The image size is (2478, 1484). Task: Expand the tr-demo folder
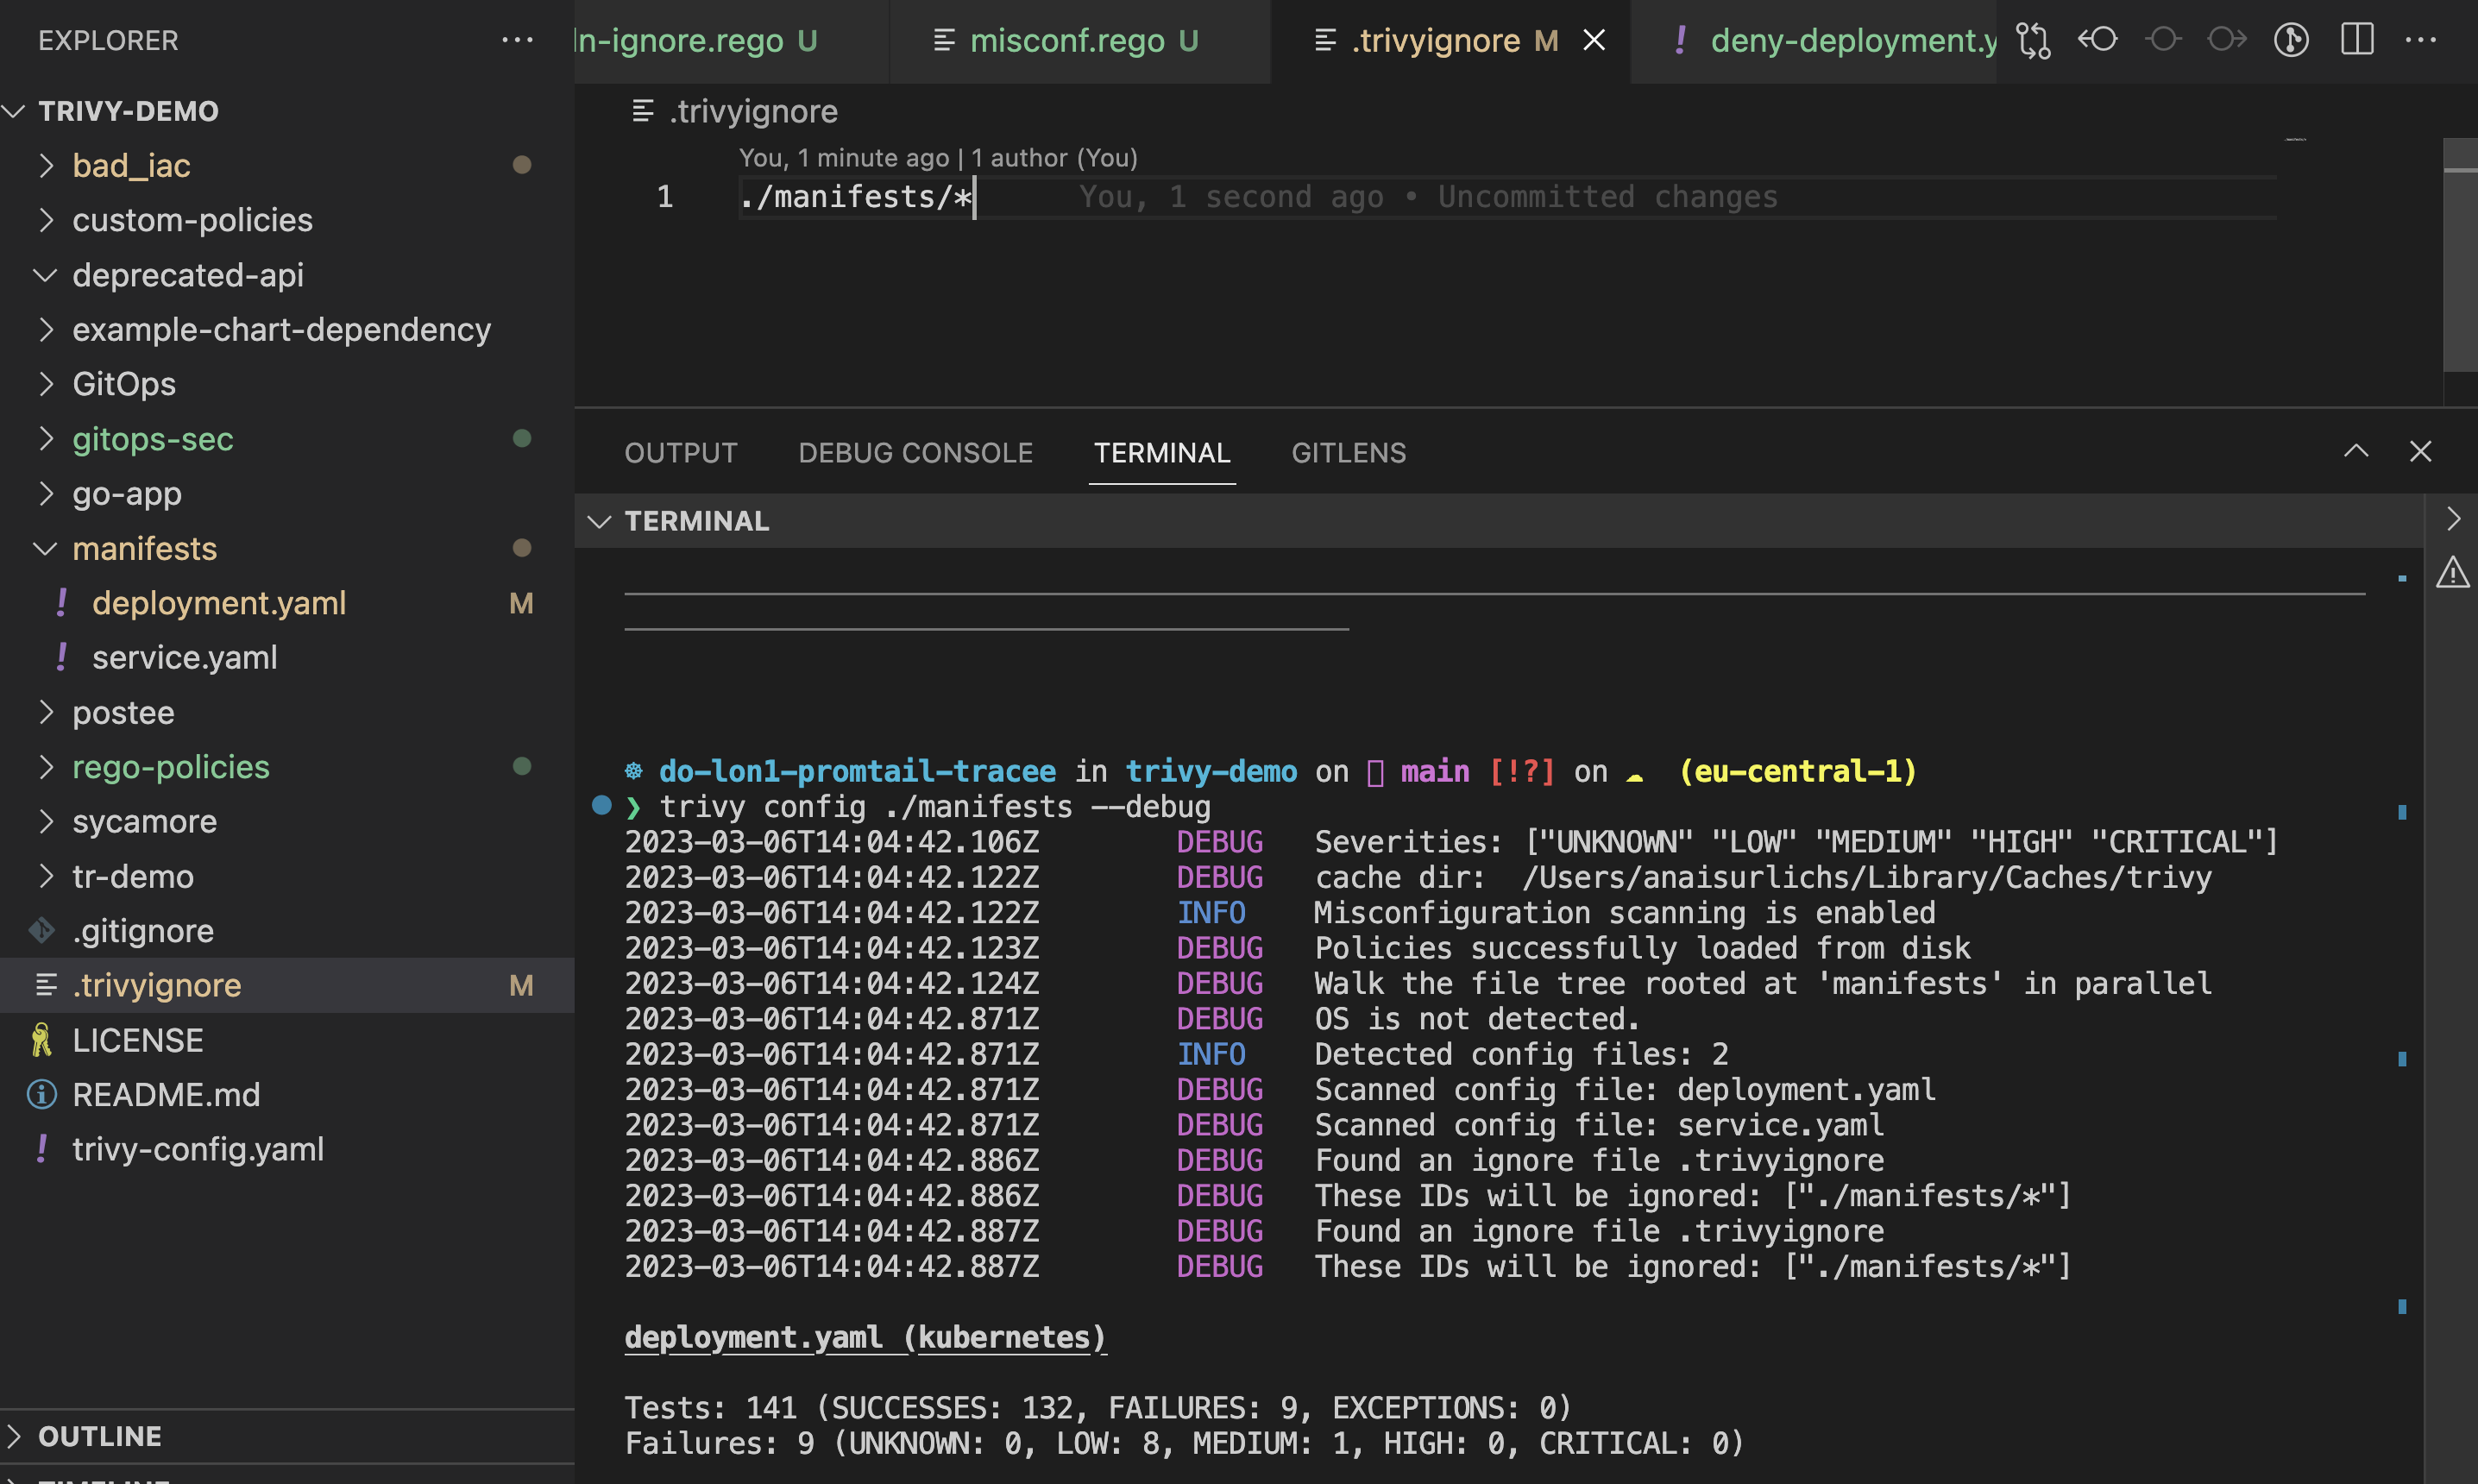click(x=286, y=877)
